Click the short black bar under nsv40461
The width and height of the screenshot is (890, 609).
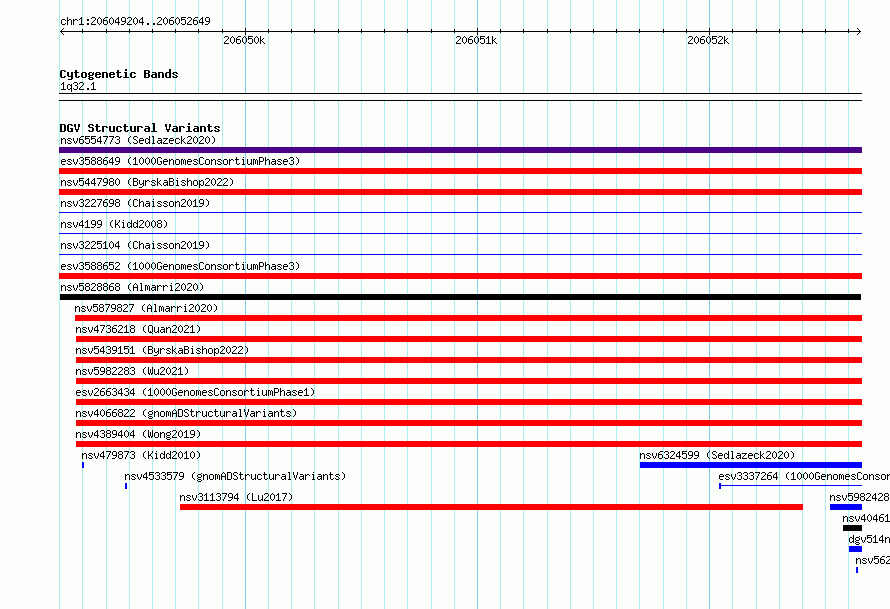pyautogui.click(x=852, y=528)
